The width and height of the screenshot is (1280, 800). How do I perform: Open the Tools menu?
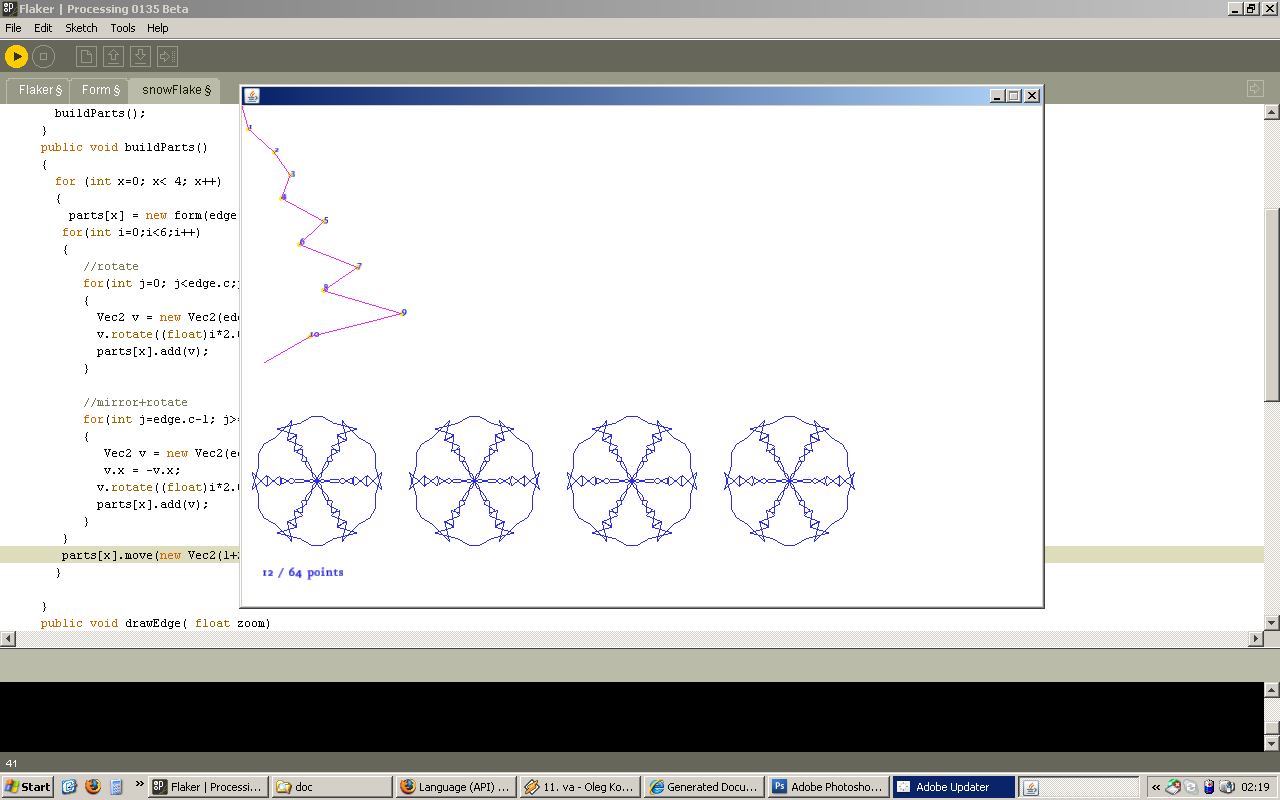coord(123,28)
